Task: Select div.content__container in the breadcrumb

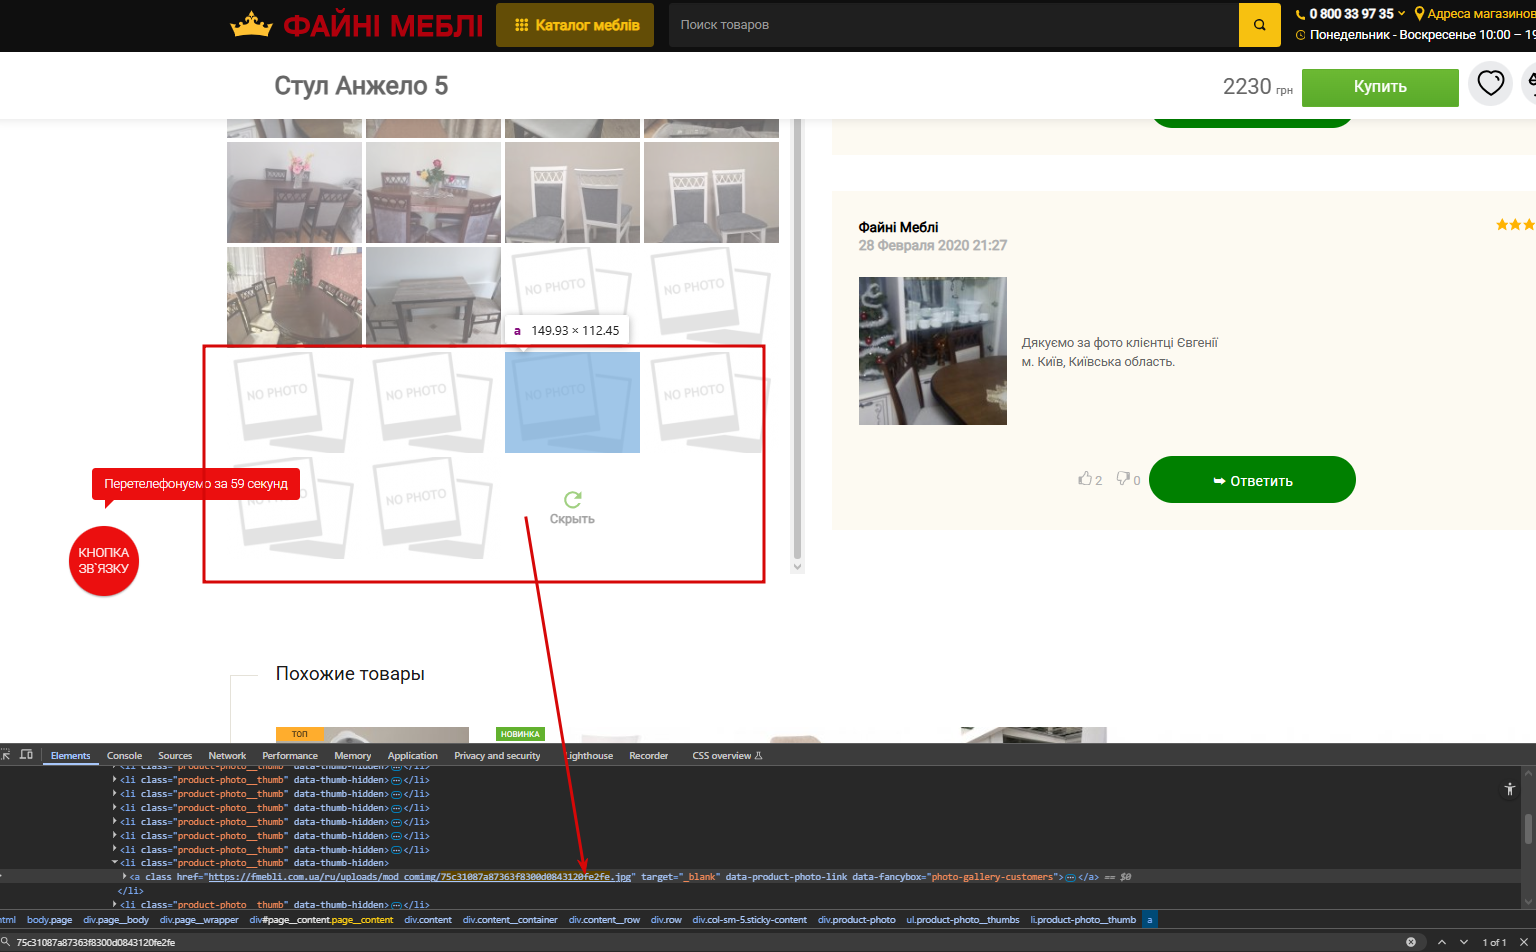Action: pos(510,920)
